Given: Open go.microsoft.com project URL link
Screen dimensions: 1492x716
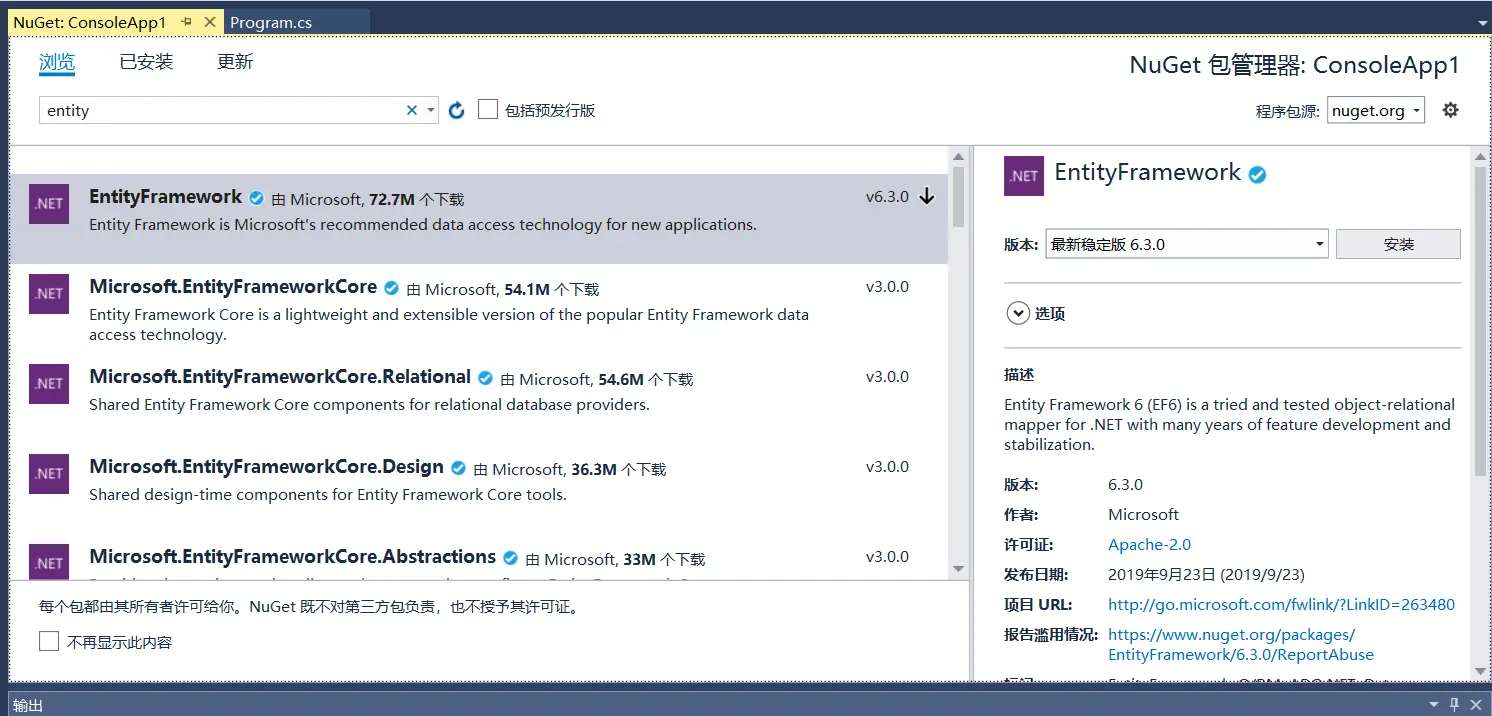Looking at the screenshot, I should pyautogui.click(x=1281, y=604).
